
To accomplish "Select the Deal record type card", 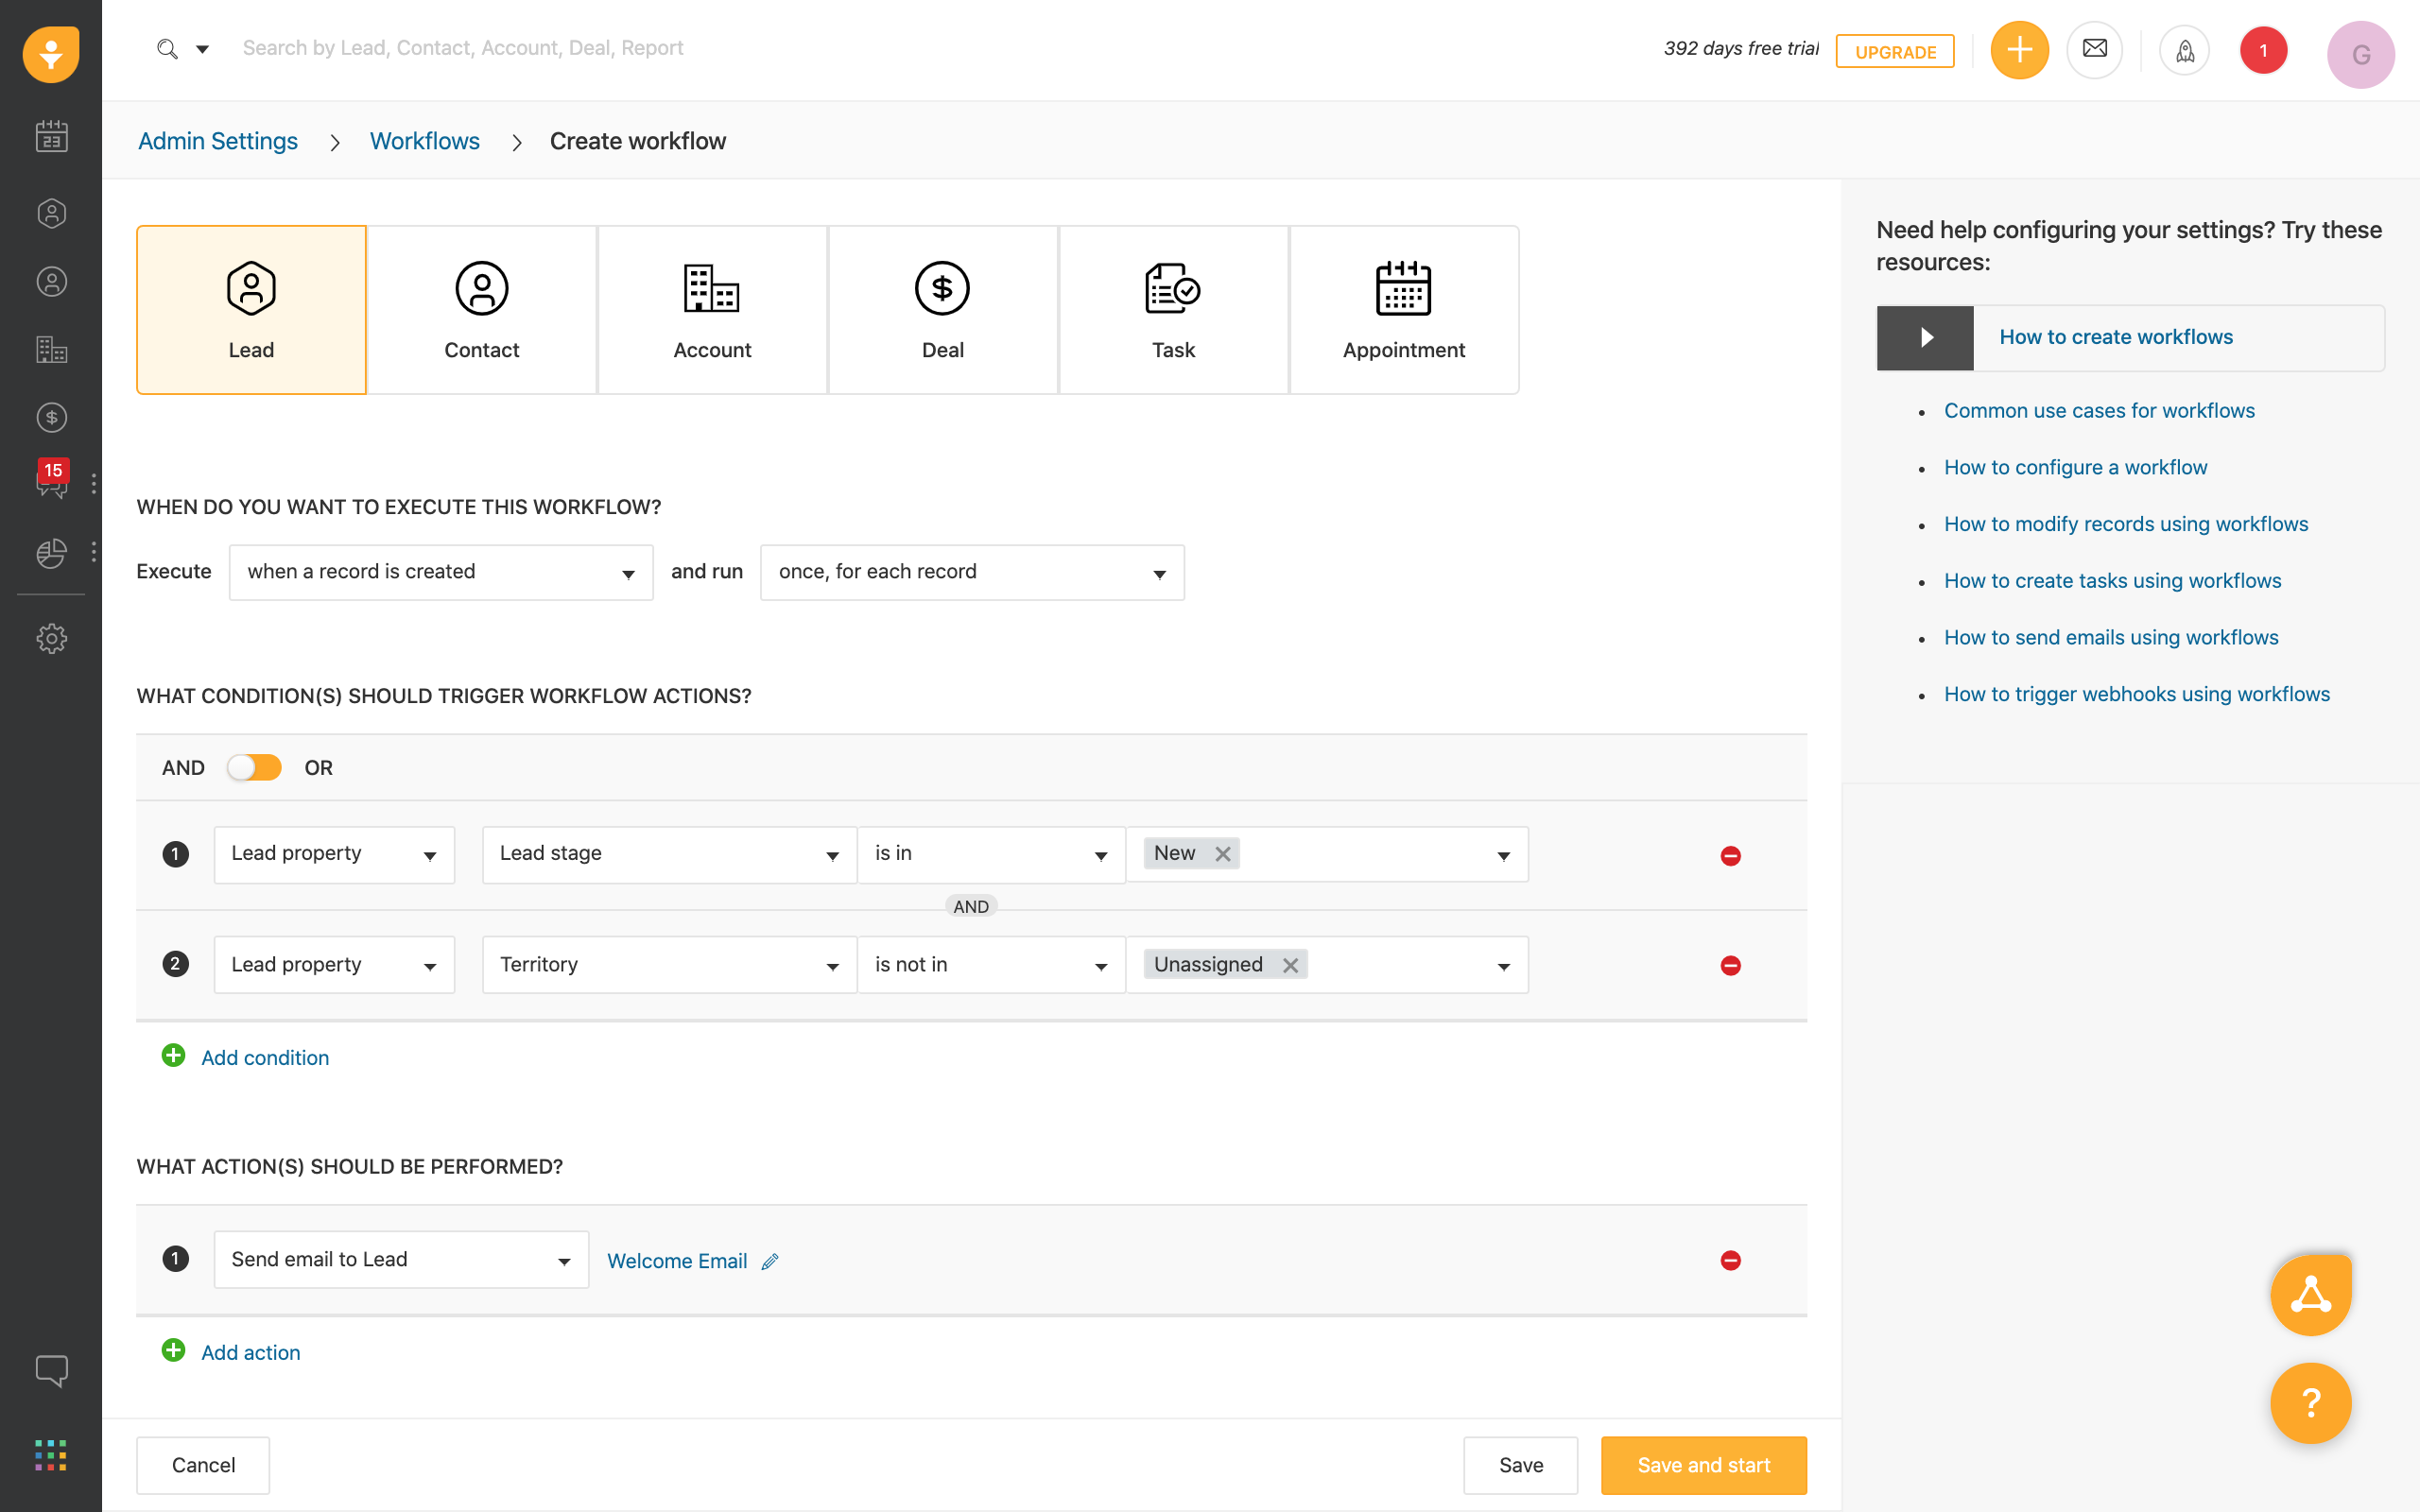I will pos(942,309).
